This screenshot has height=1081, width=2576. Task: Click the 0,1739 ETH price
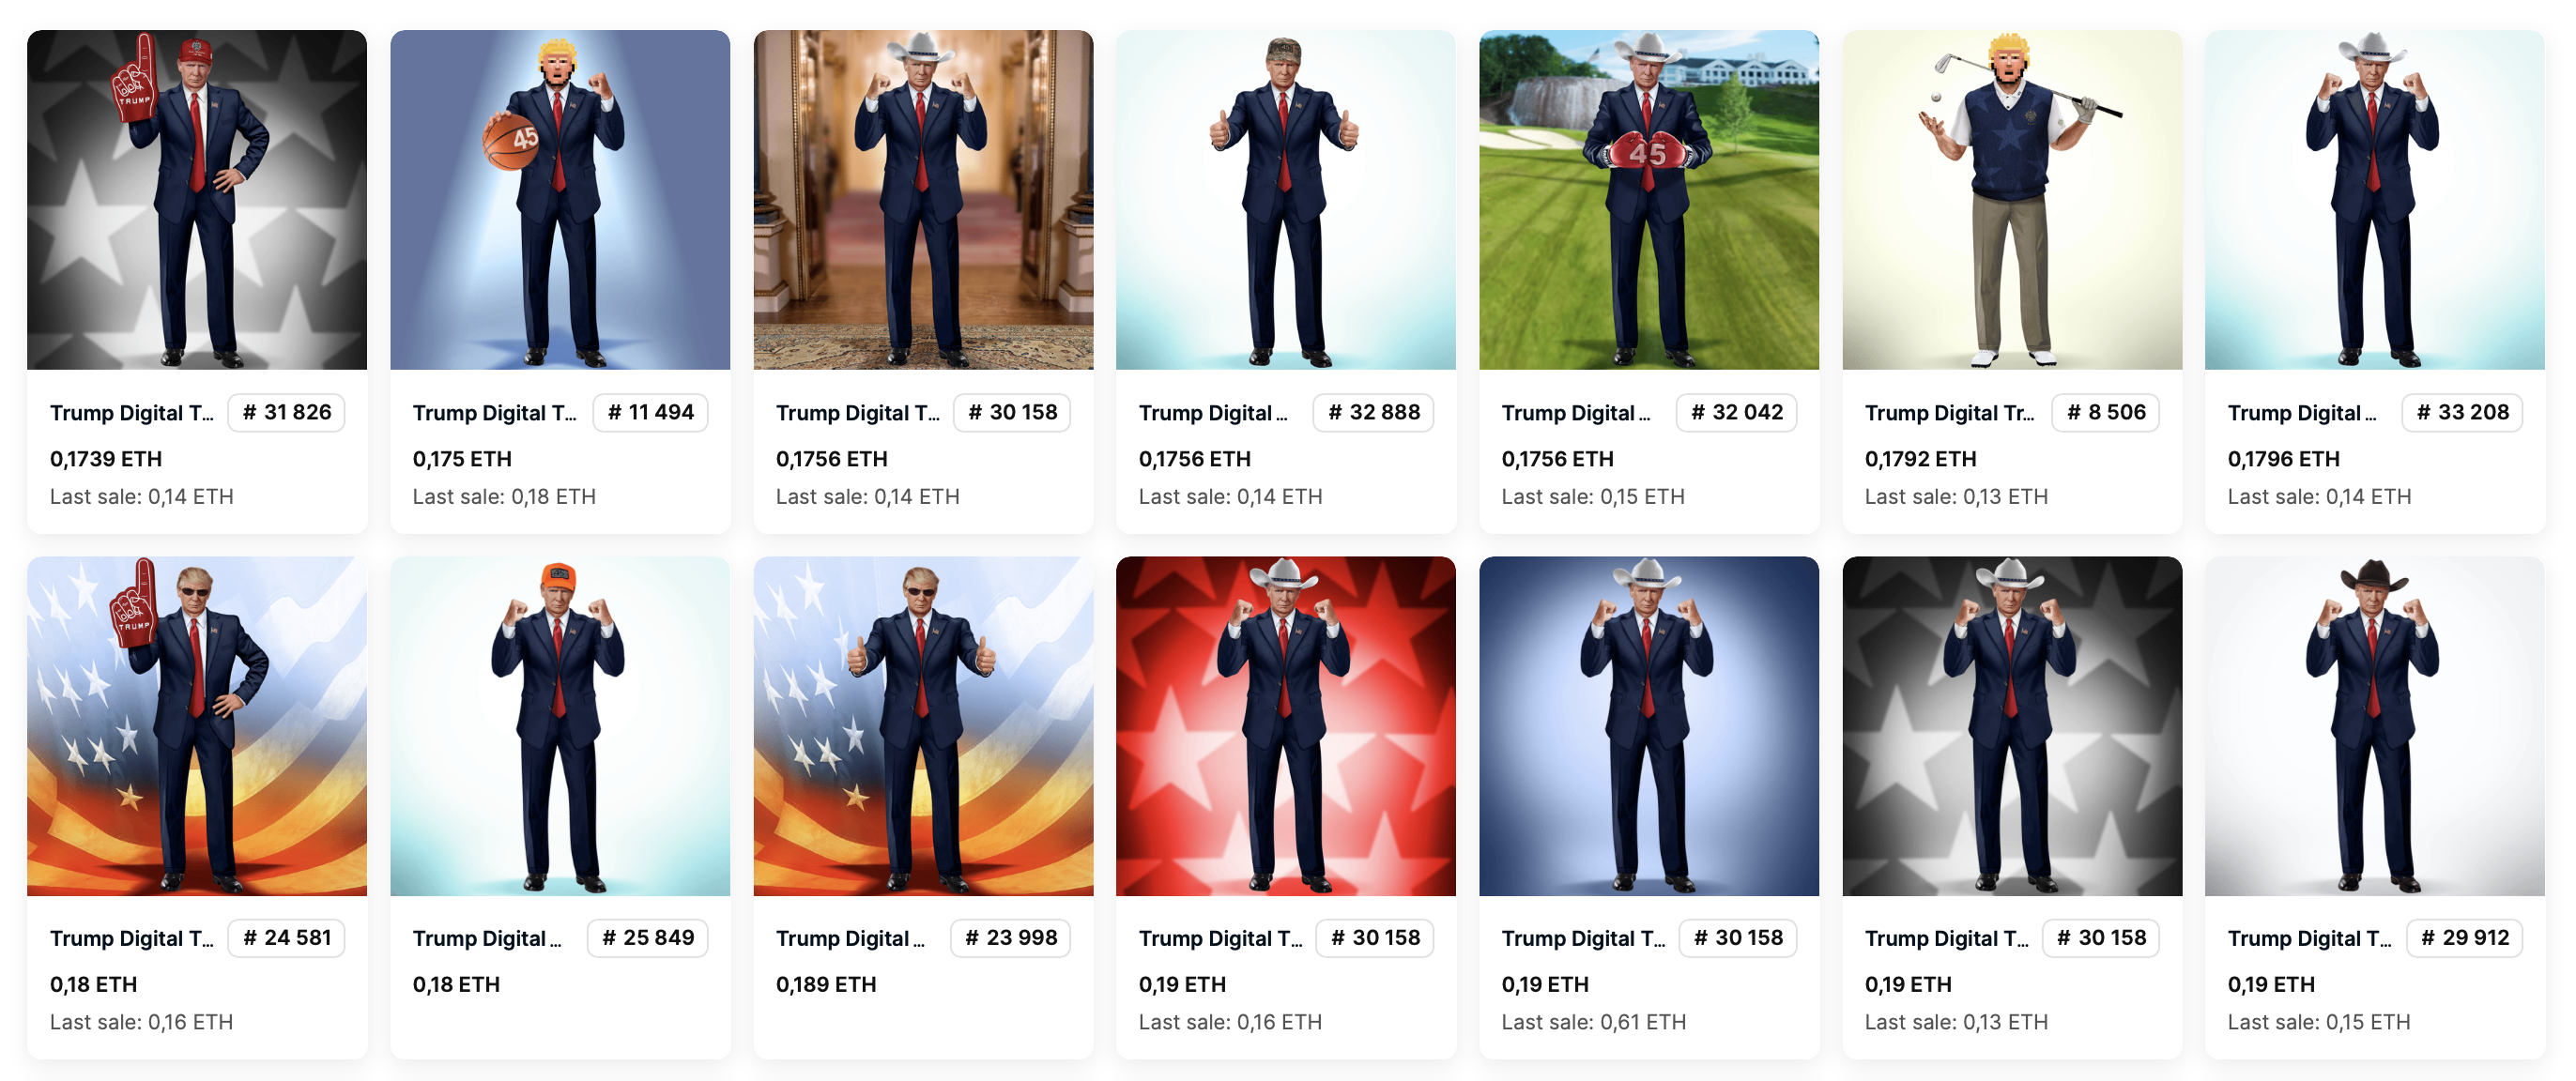(106, 459)
